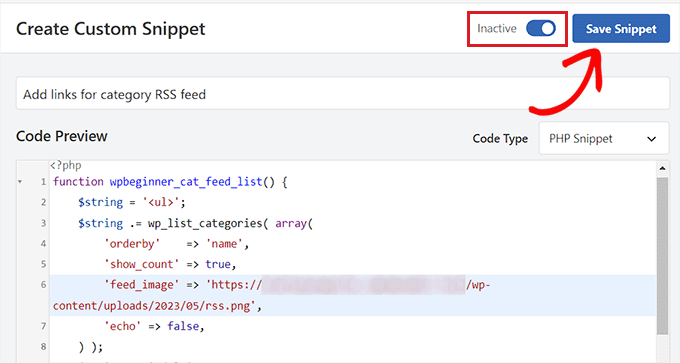Click the 'feed_image' key on line 6
680x363 pixels.
tap(141, 285)
